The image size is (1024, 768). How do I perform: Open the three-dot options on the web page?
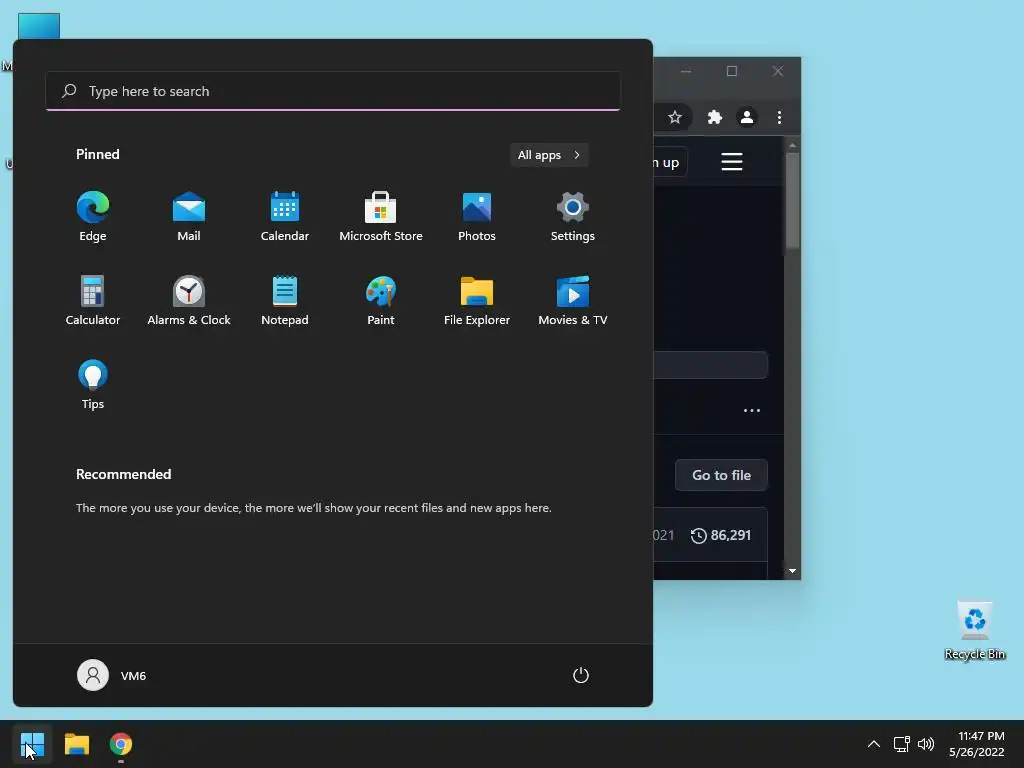[752, 410]
